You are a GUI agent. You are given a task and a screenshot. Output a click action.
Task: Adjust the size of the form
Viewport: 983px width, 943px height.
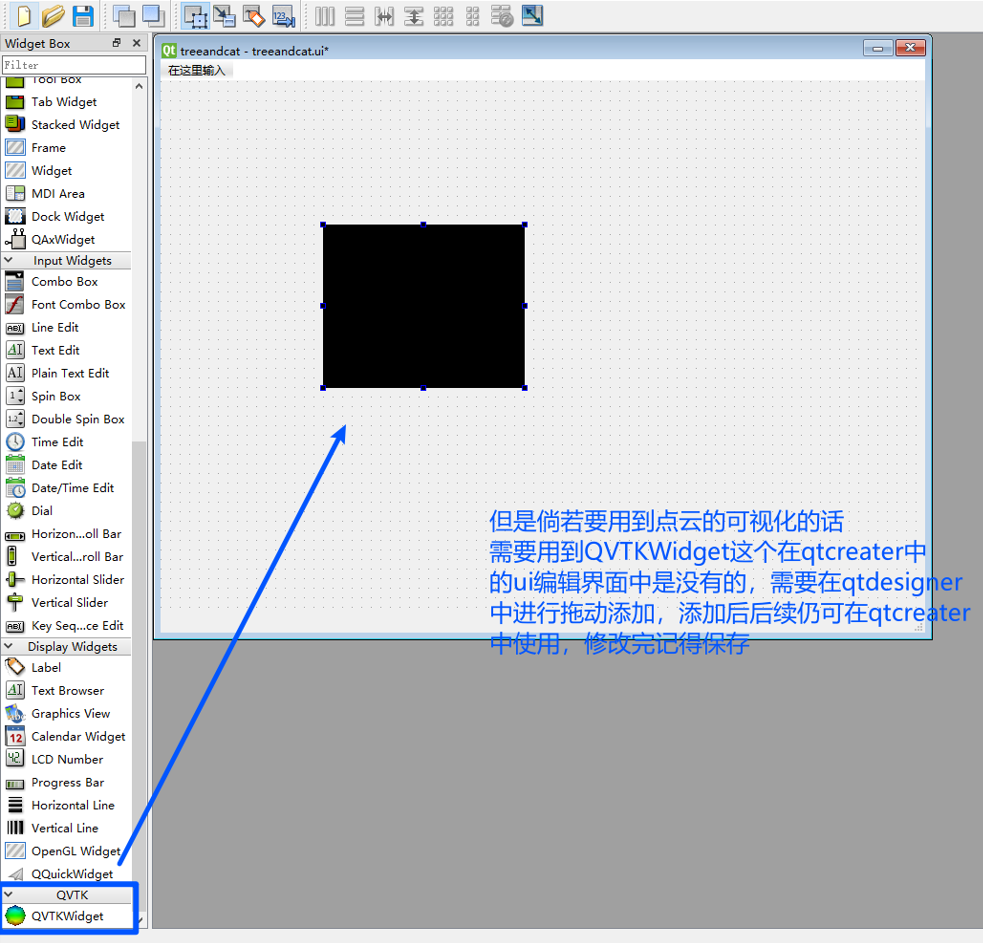click(x=531, y=16)
